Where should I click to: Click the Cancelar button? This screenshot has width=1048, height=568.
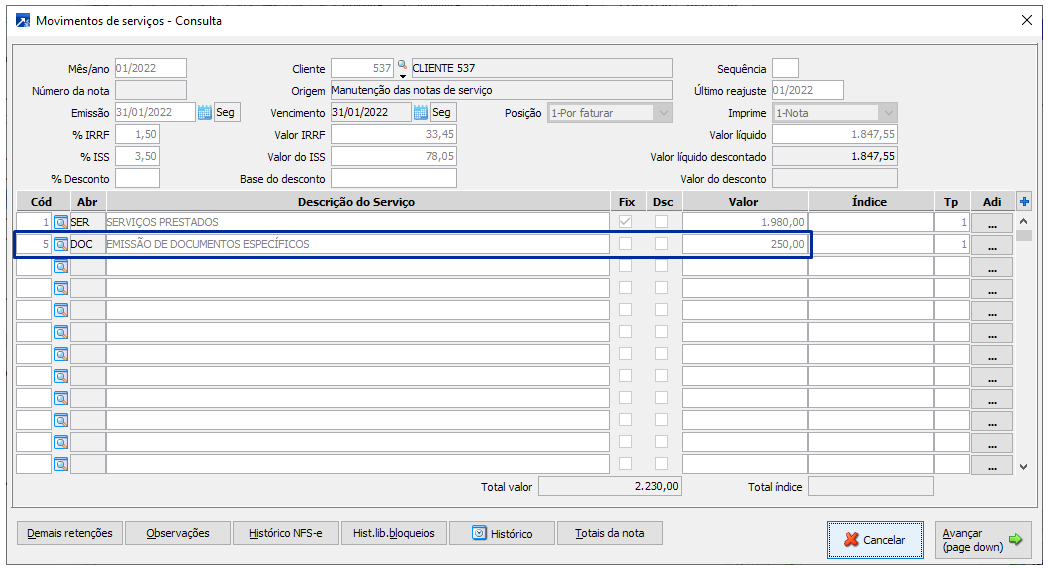(875, 540)
